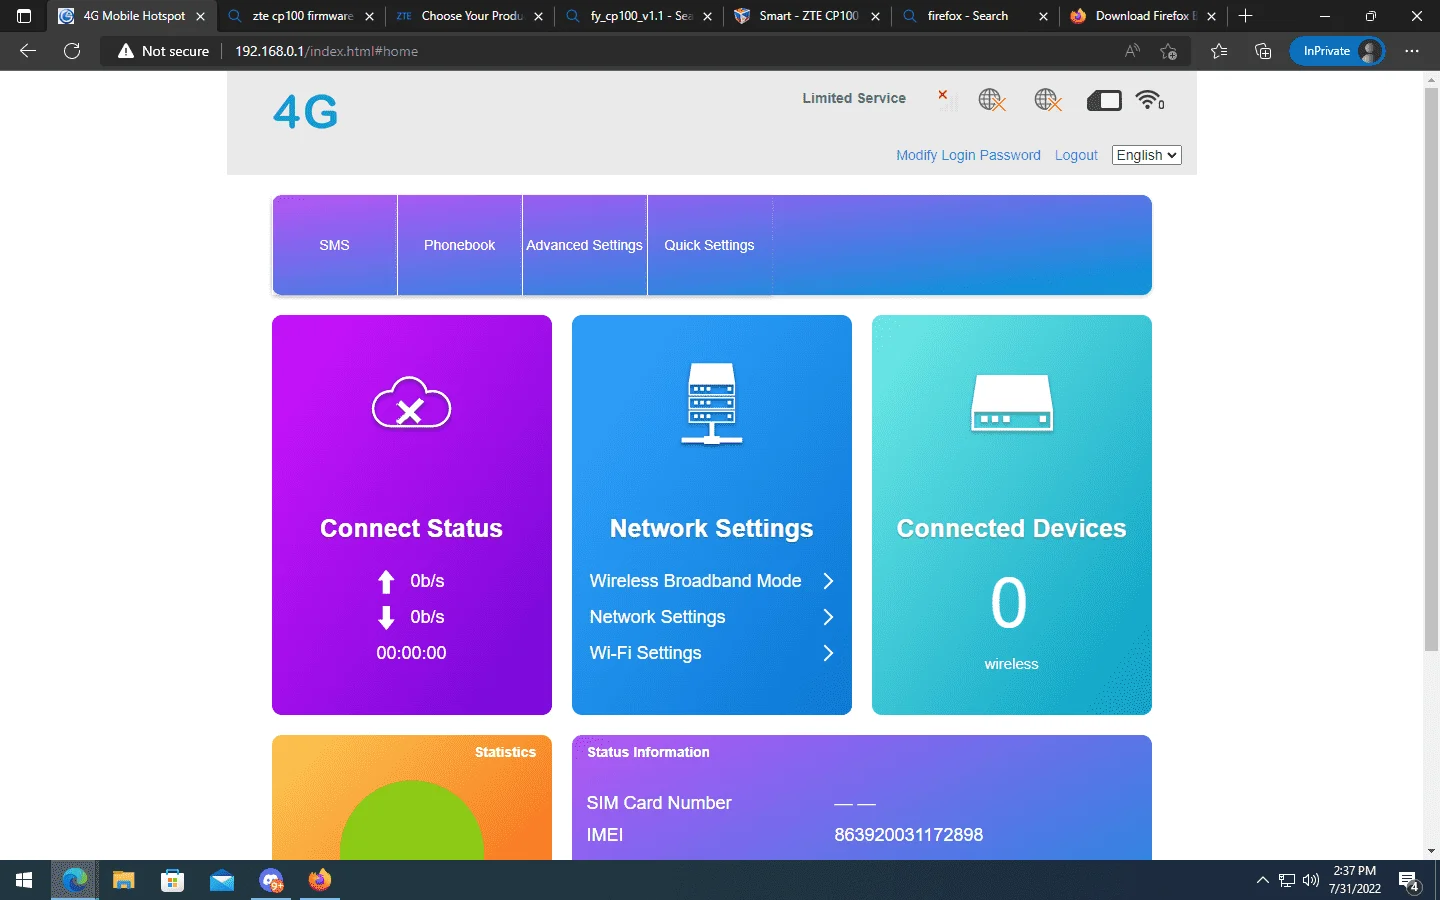The width and height of the screenshot is (1440, 900).
Task: Click the upload speed arrow icon
Action: 386,582
